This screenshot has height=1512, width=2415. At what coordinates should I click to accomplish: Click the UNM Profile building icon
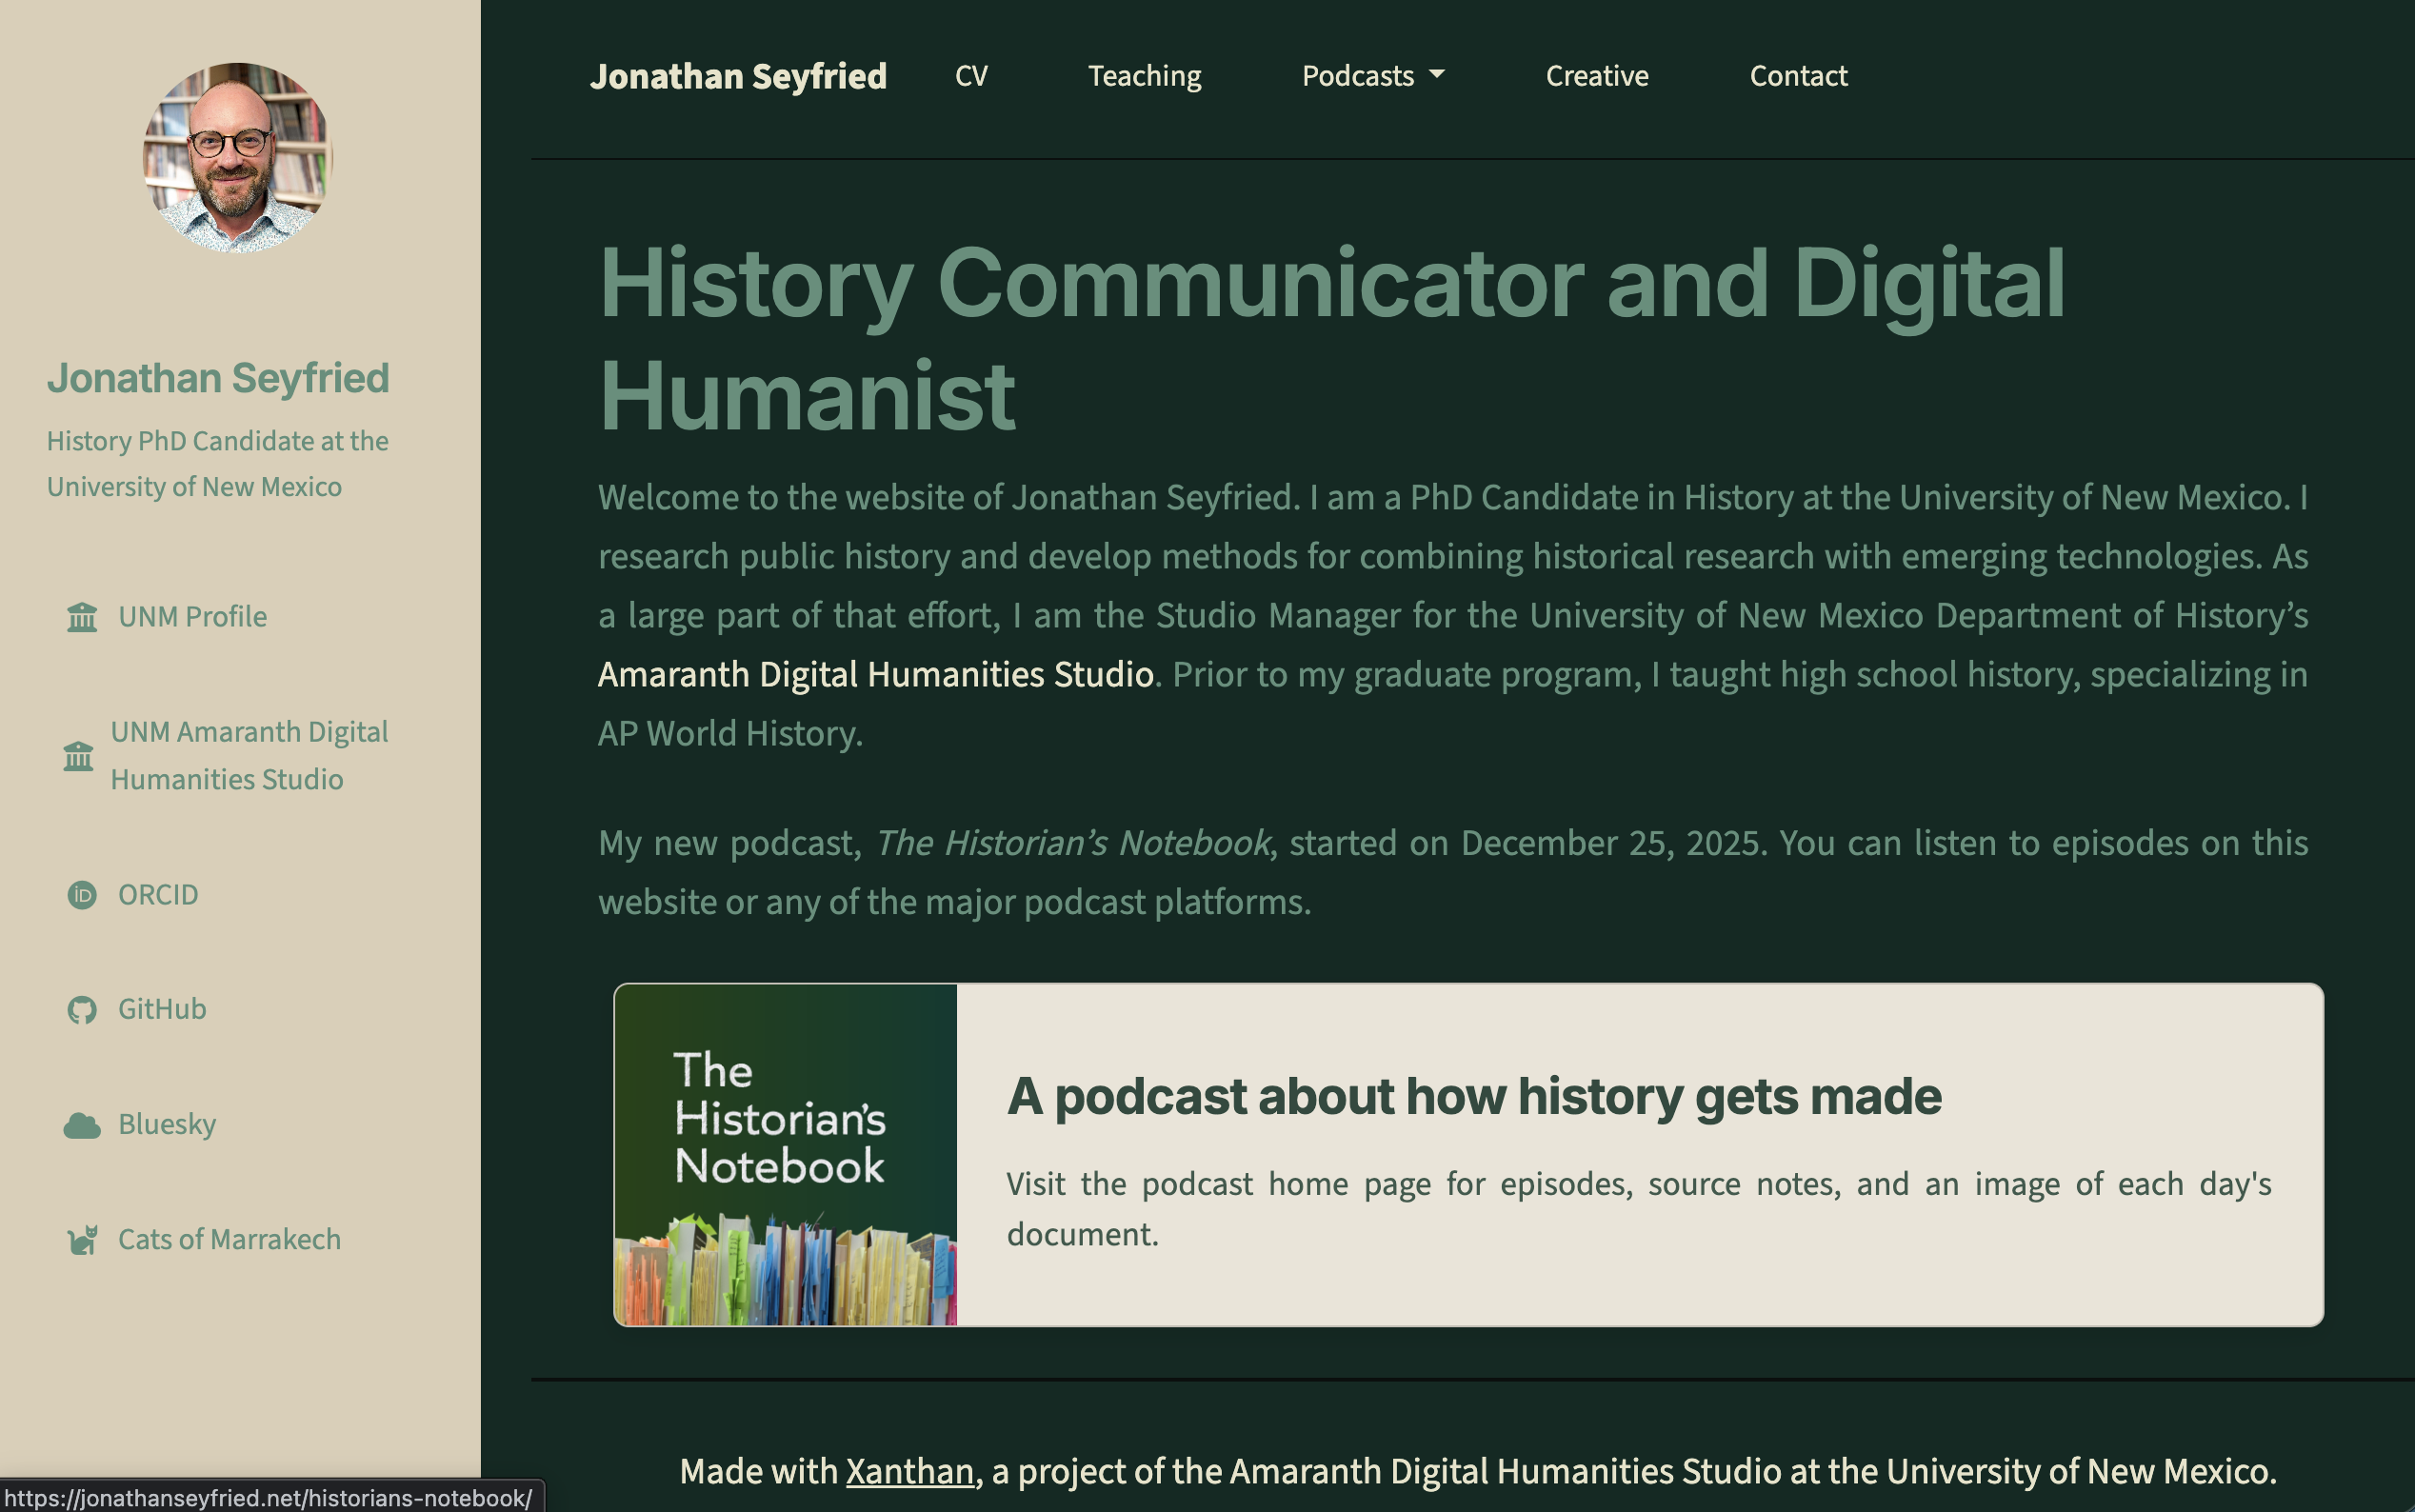(x=82, y=617)
